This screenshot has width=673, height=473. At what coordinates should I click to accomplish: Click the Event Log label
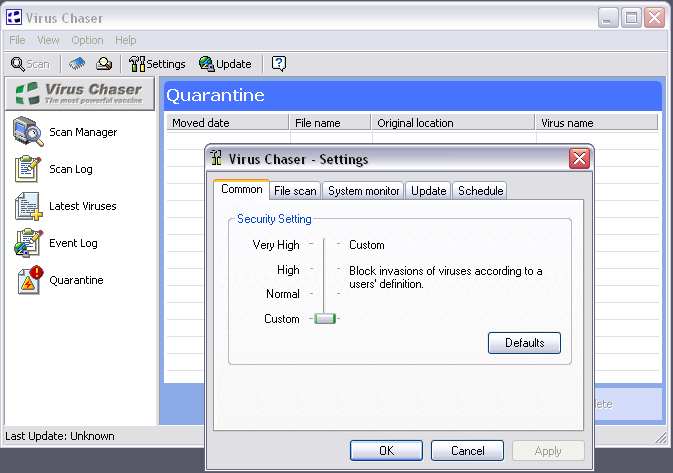click(x=73, y=243)
